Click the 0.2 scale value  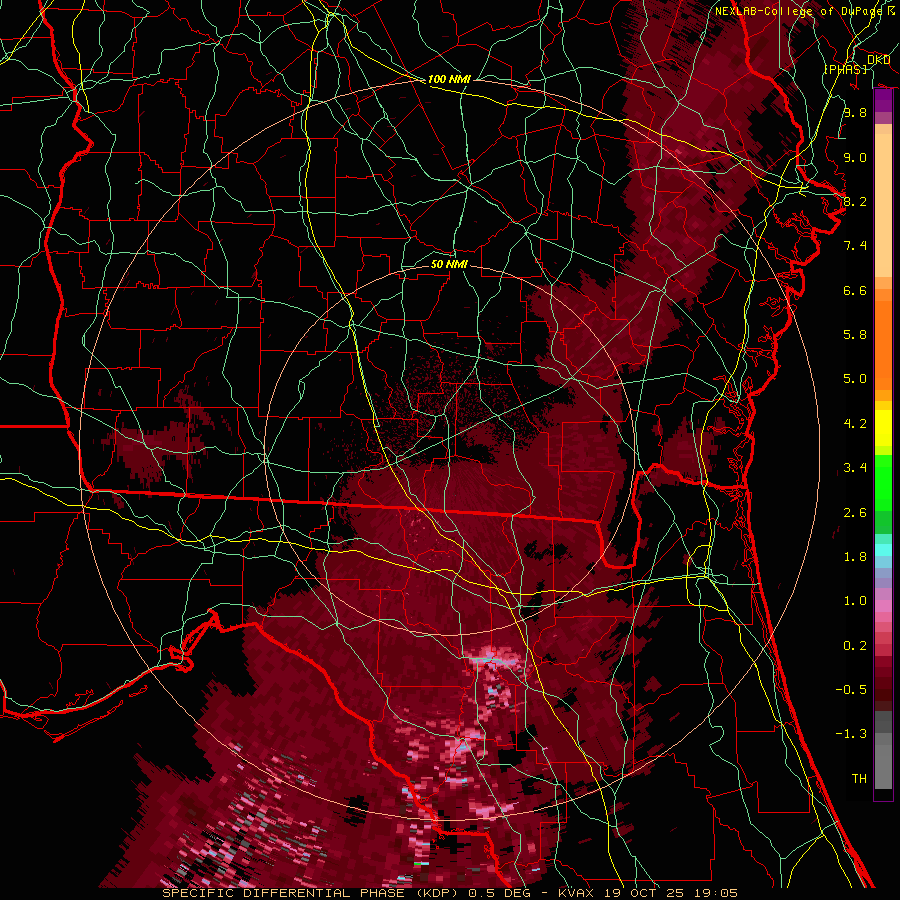855,646
